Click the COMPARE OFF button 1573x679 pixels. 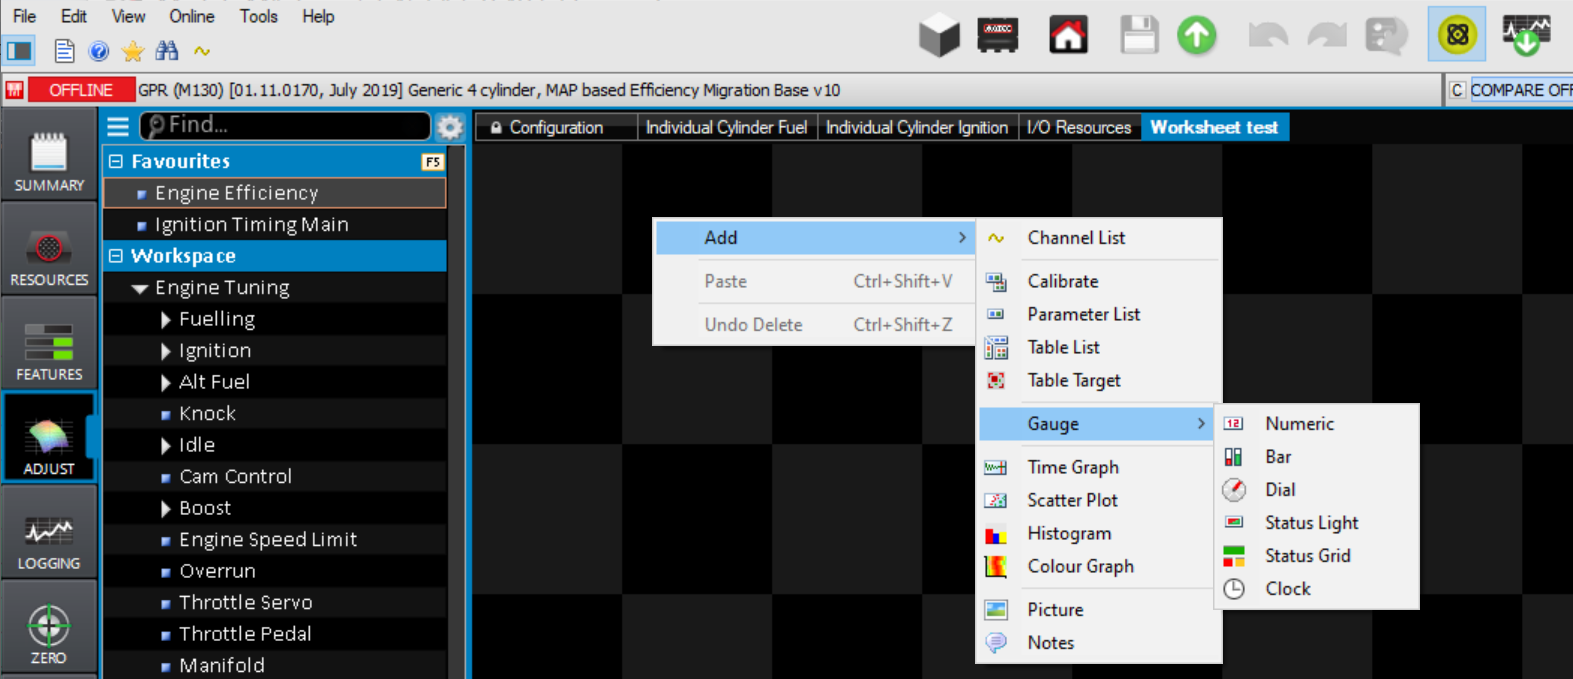(1519, 90)
